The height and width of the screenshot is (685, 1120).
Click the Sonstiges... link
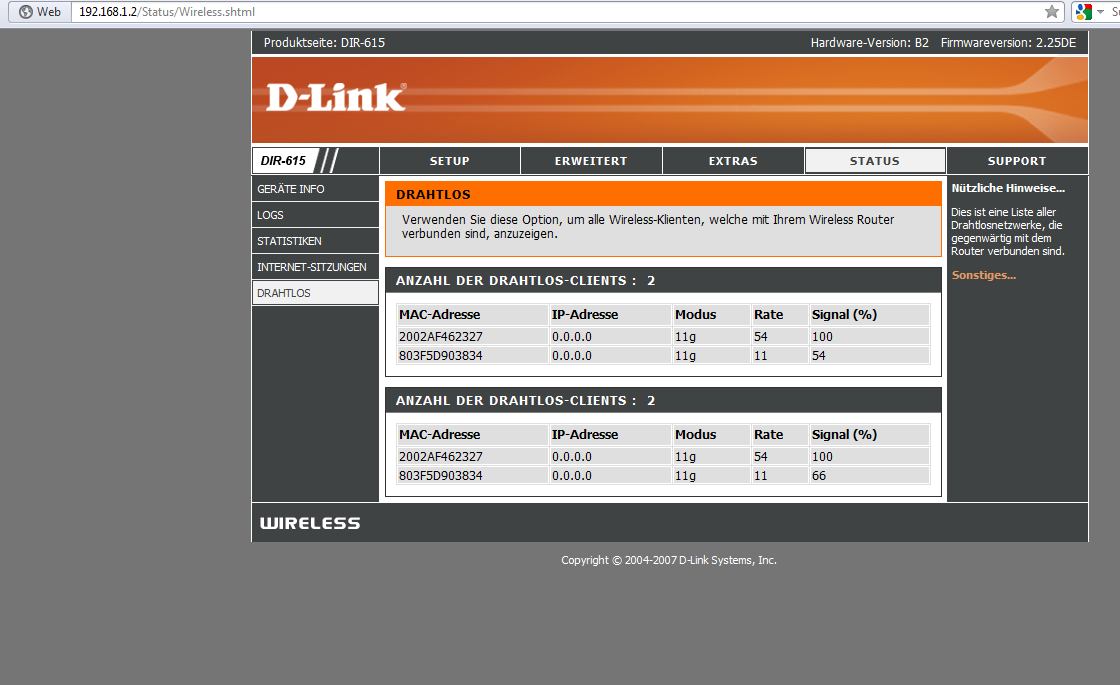coord(984,275)
